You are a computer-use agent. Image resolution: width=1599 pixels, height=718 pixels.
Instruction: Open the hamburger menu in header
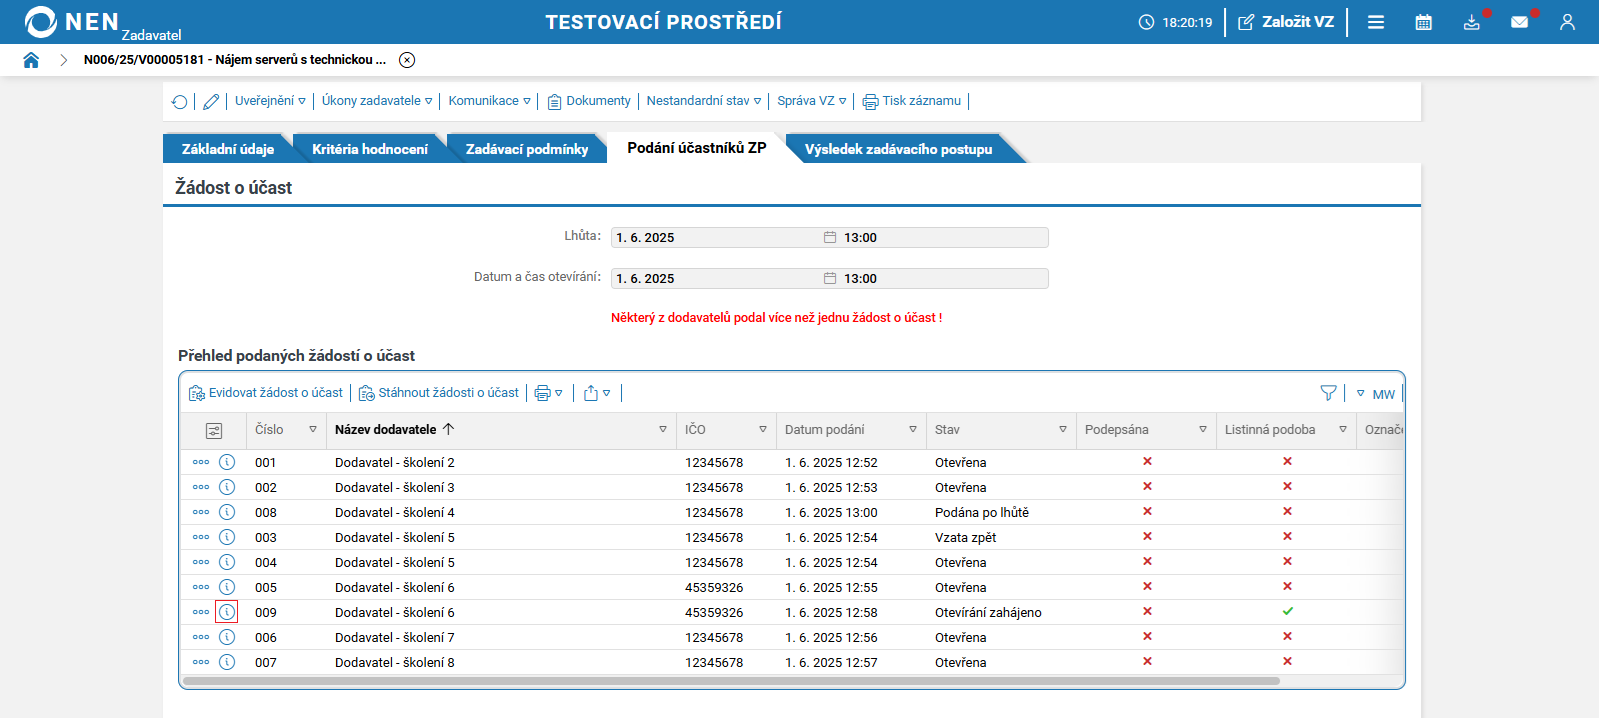click(x=1376, y=22)
